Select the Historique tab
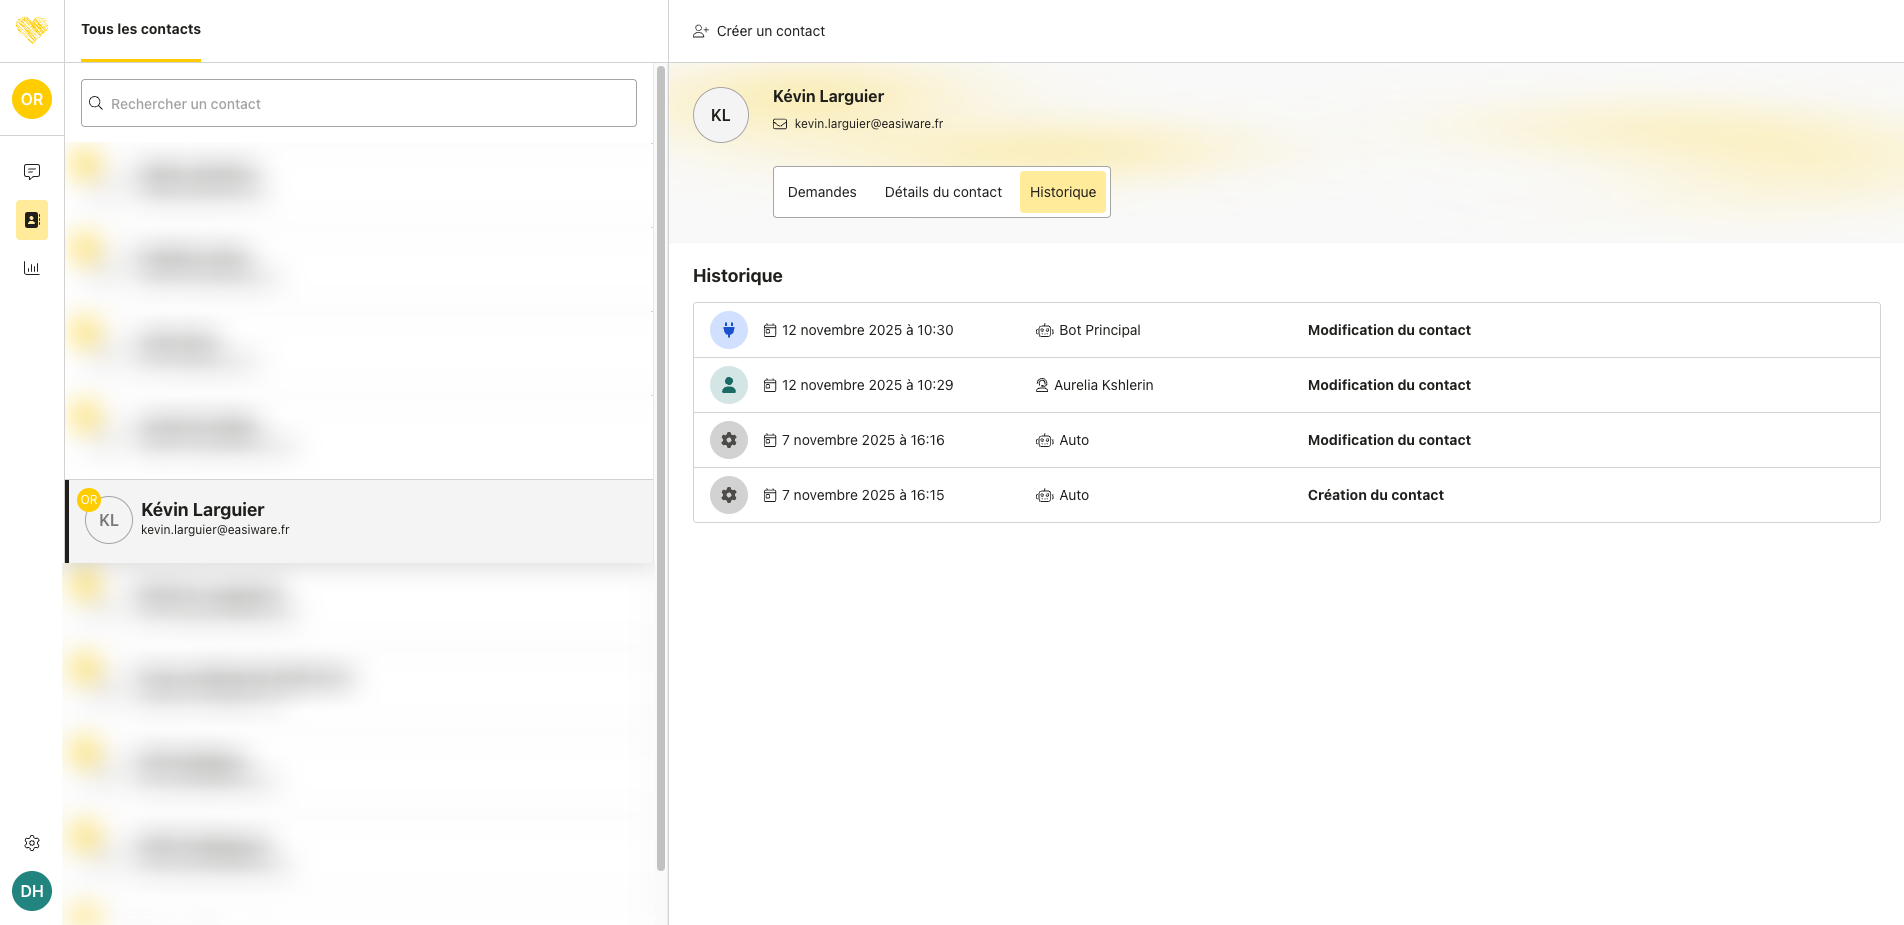This screenshot has height=925, width=1904. click(x=1063, y=192)
